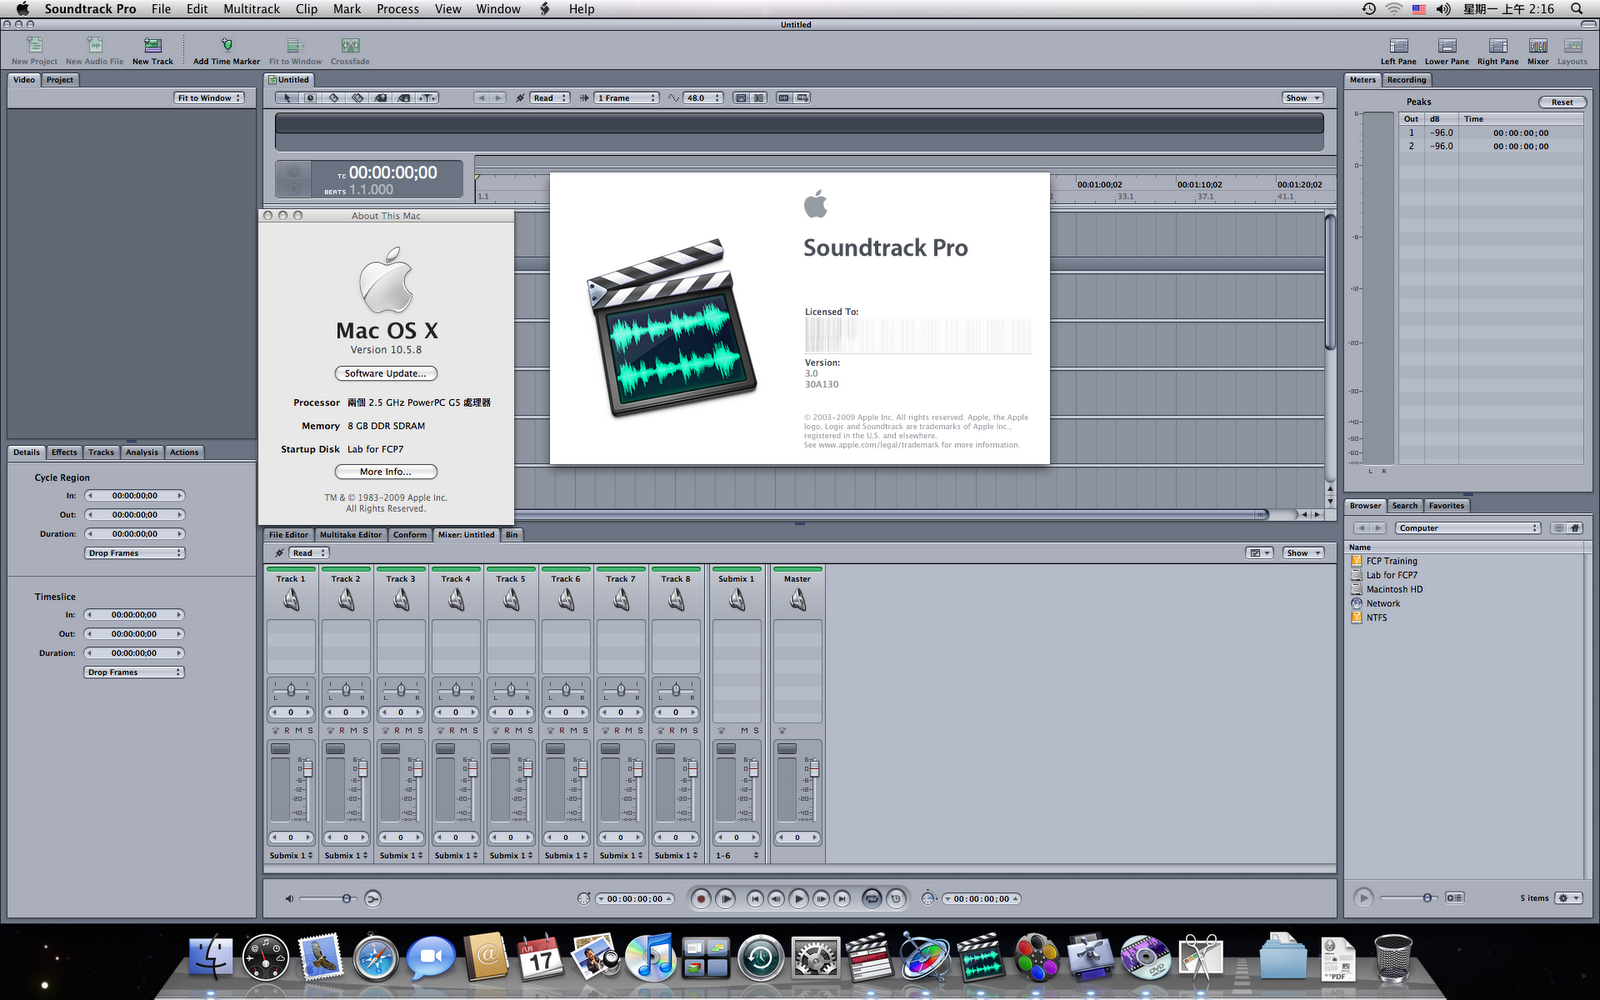Click the browser preview play button
Image resolution: width=1600 pixels, height=1000 pixels.
tap(1363, 898)
